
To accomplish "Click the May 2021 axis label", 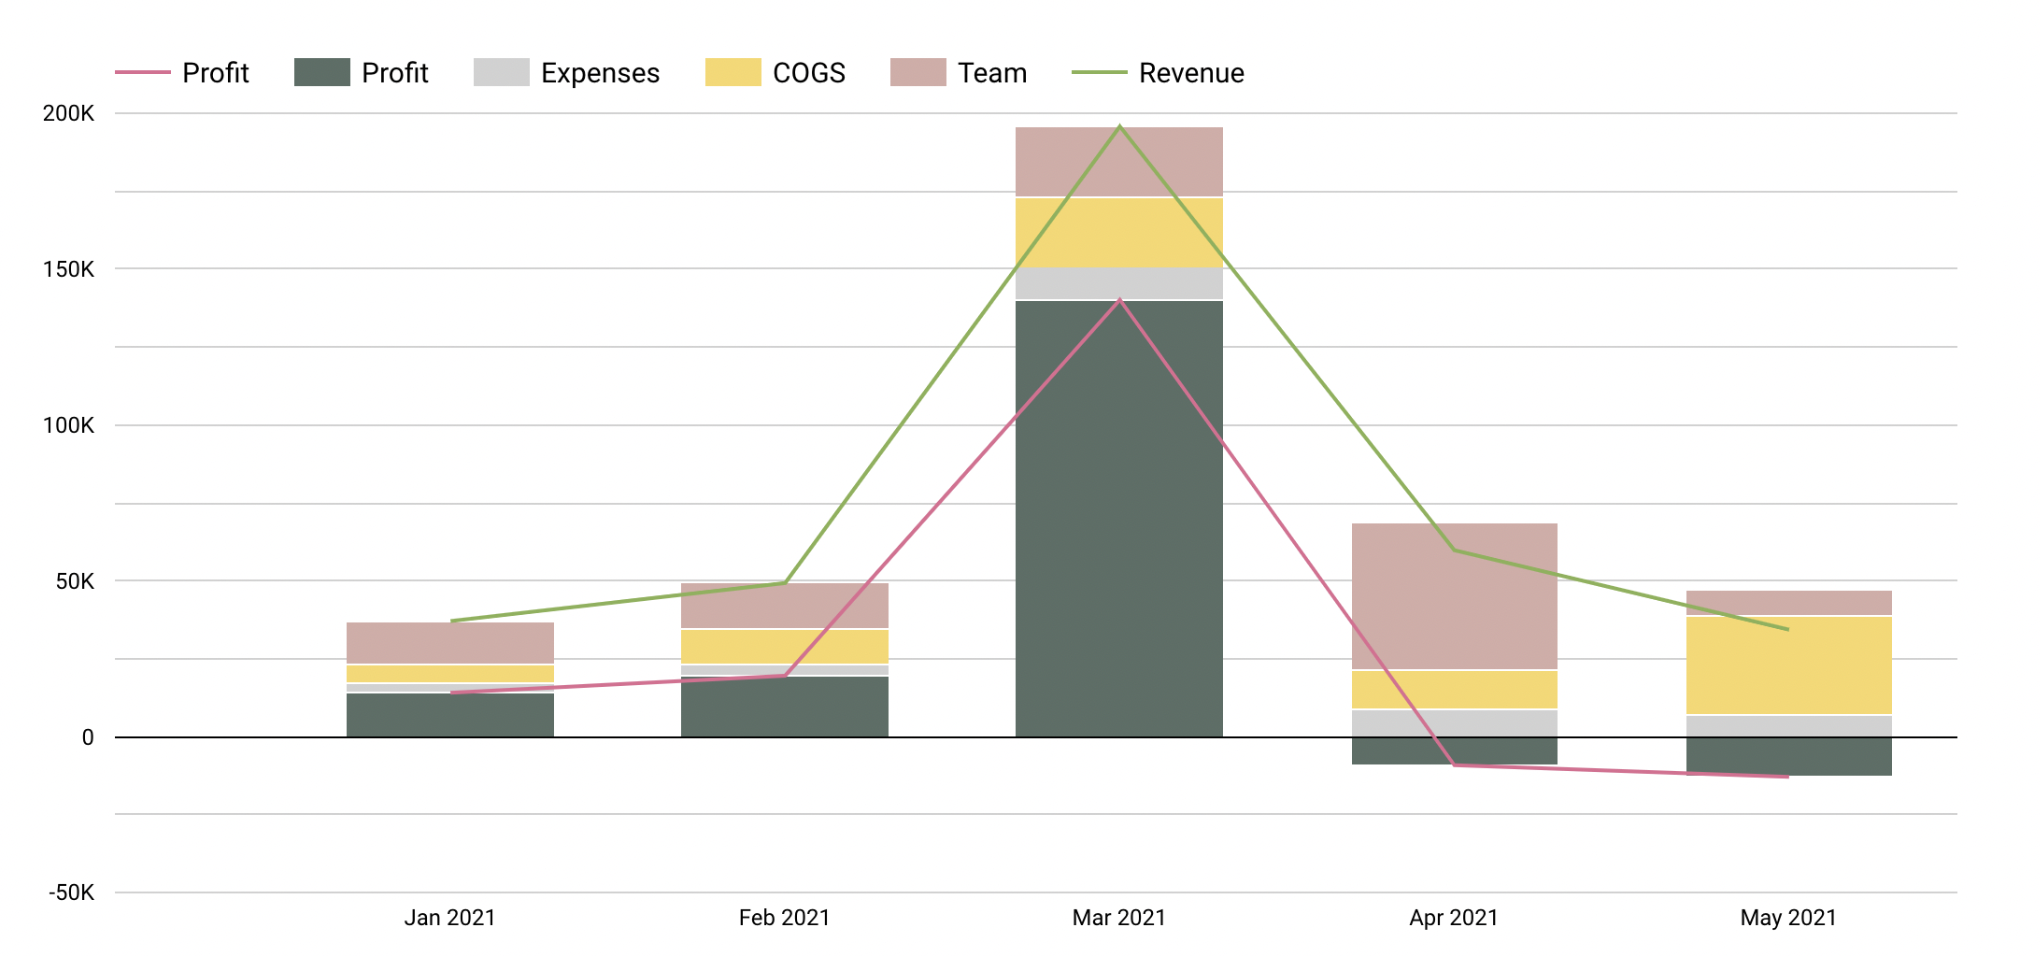I will tap(1789, 918).
